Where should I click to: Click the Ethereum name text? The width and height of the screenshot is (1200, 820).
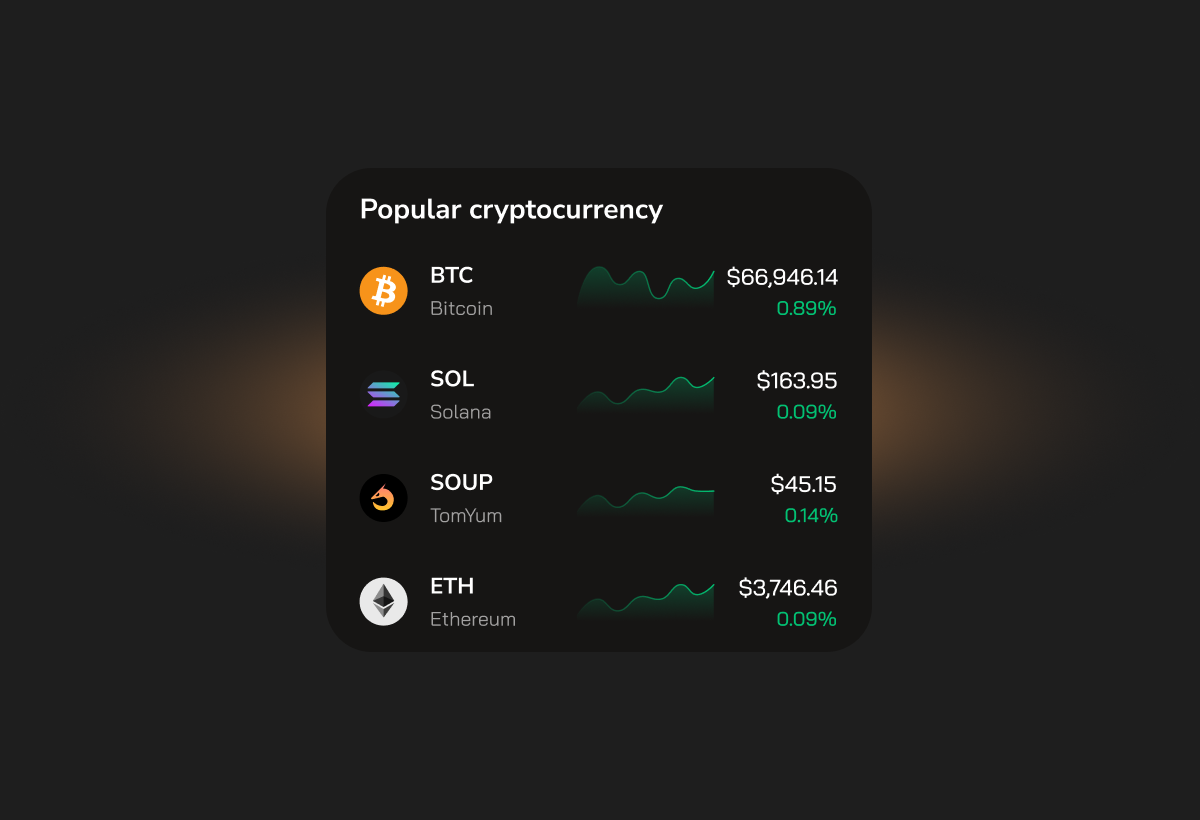point(473,619)
